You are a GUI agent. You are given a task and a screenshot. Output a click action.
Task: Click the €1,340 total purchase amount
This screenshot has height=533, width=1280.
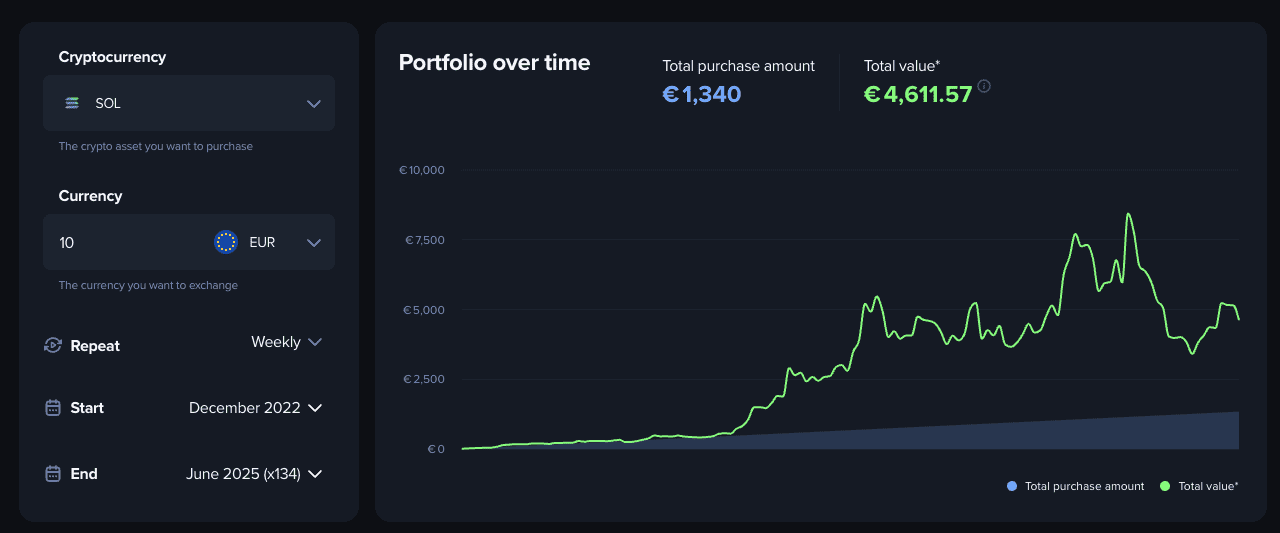(701, 95)
